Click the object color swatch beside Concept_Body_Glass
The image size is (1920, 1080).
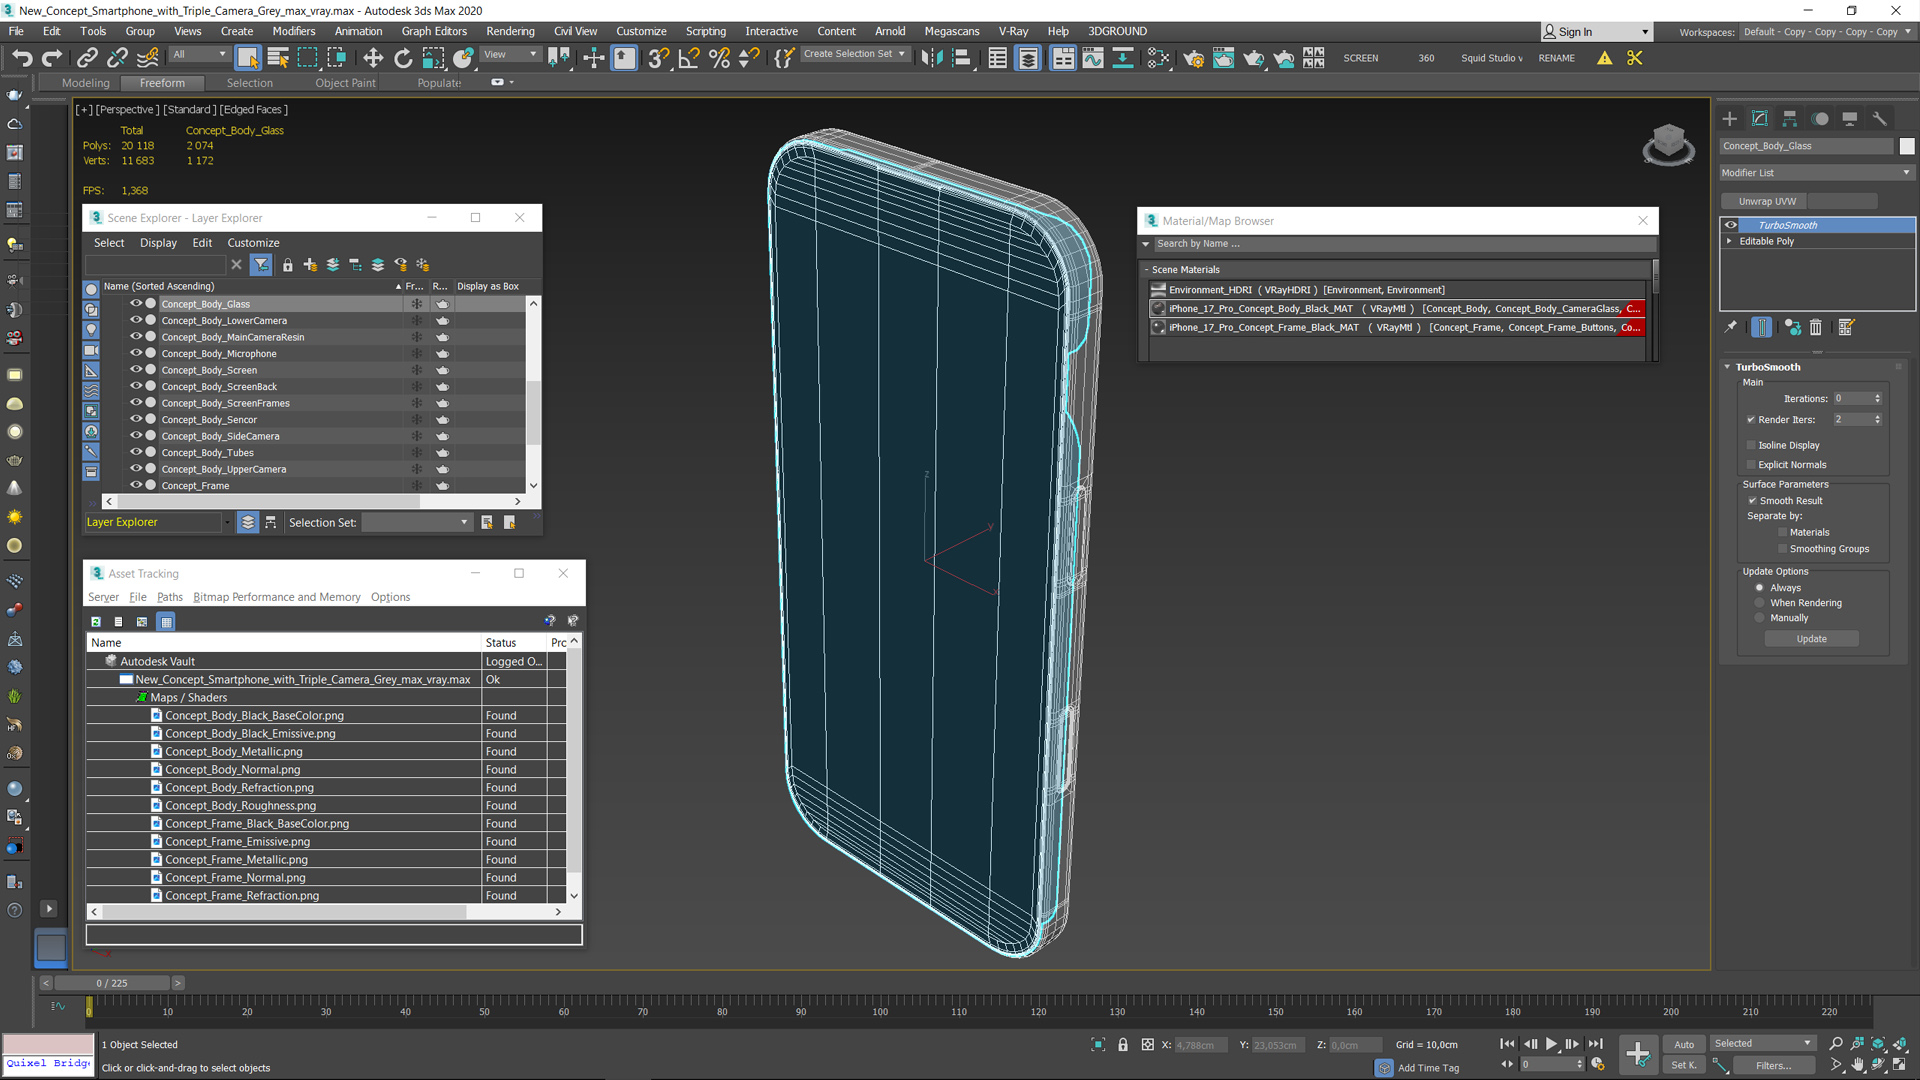pyautogui.click(x=1906, y=146)
